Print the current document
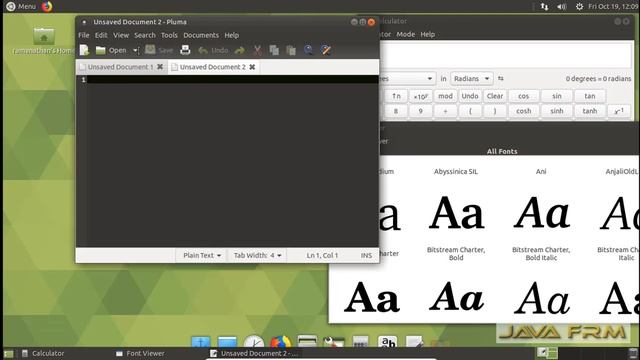640x360 pixels. [185, 50]
